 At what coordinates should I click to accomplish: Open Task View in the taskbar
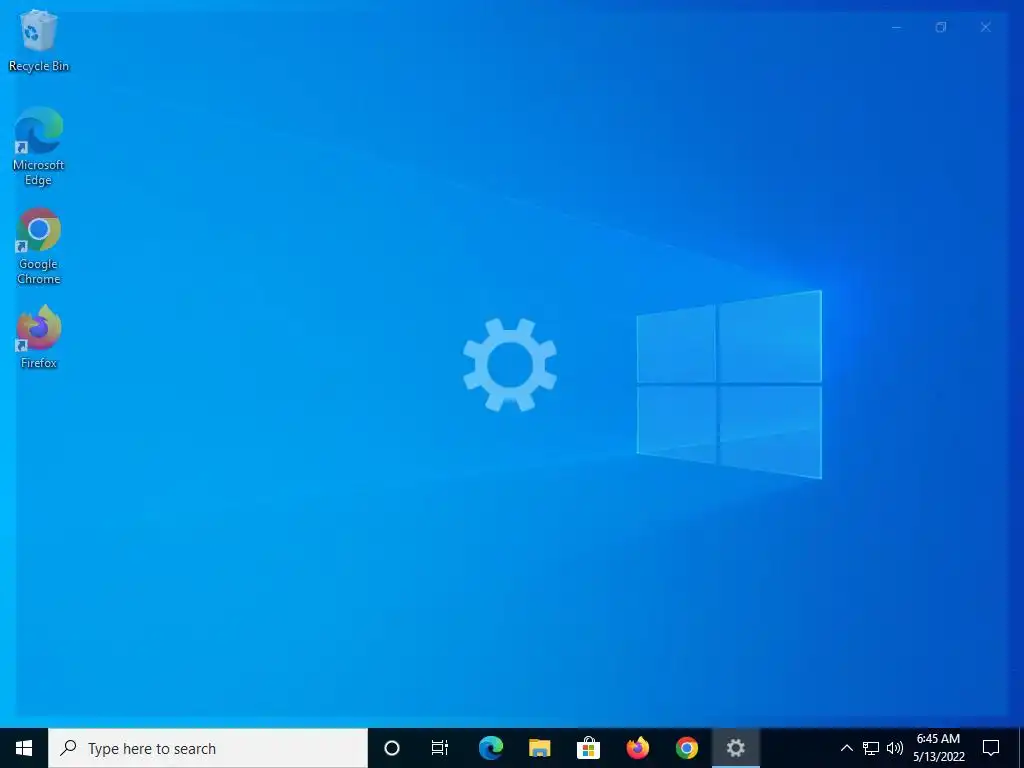[x=440, y=748]
